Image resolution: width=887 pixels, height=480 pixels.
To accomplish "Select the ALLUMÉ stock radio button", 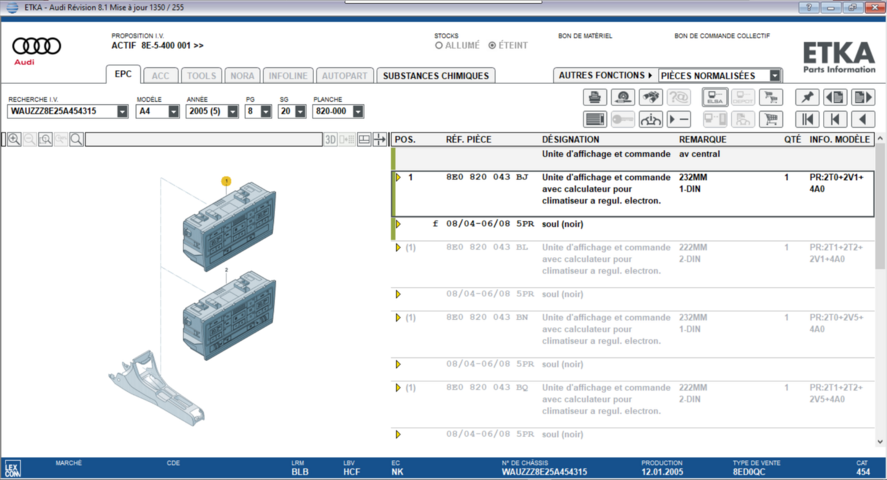I will click(438, 45).
